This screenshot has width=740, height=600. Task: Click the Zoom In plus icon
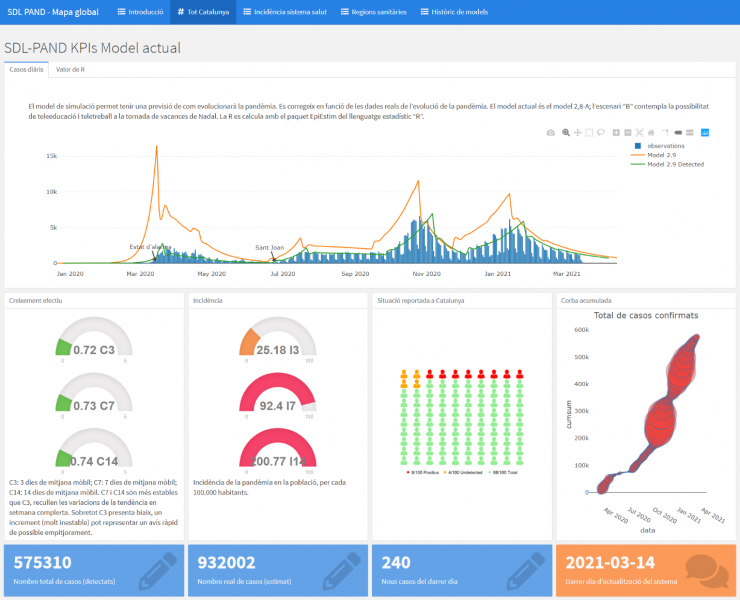click(x=616, y=132)
